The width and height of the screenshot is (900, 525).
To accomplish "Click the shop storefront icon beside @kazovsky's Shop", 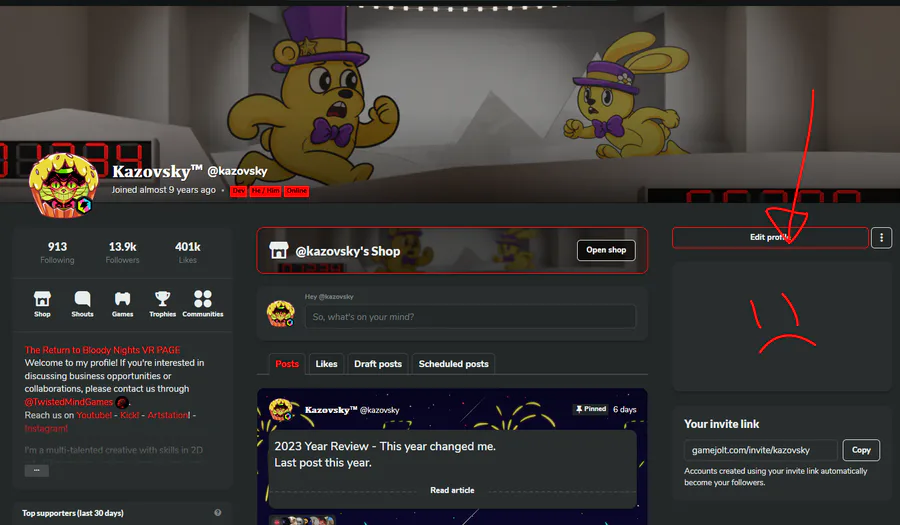I will (x=278, y=250).
